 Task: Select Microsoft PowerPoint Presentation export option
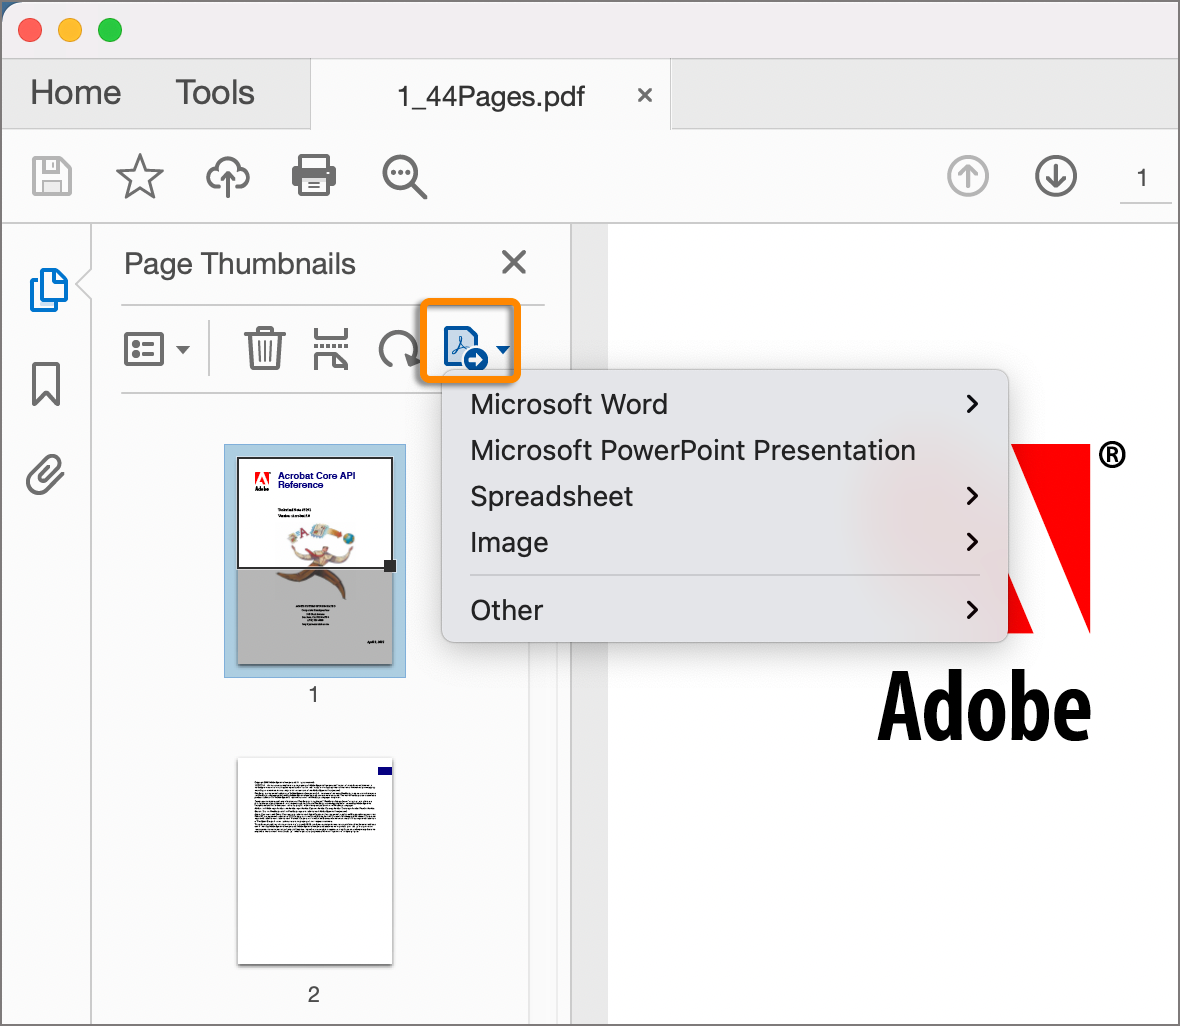point(692,450)
